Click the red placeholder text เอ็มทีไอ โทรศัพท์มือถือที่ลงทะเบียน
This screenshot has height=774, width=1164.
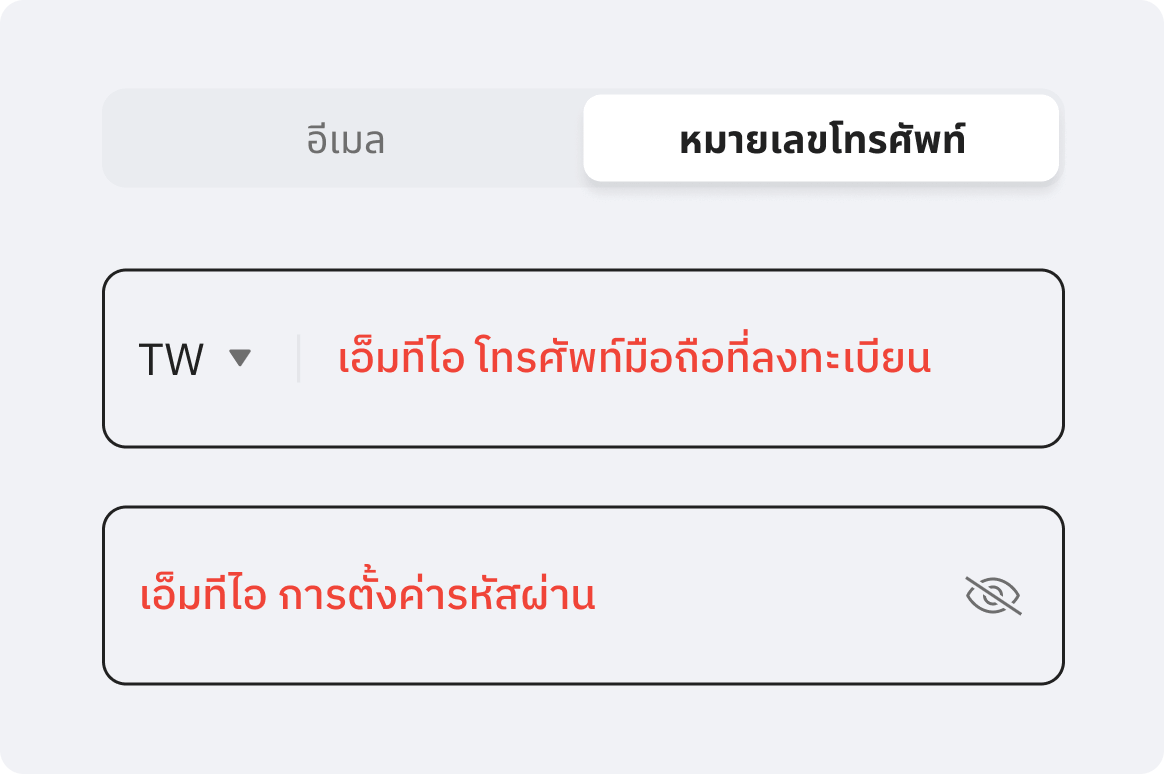[x=634, y=358]
